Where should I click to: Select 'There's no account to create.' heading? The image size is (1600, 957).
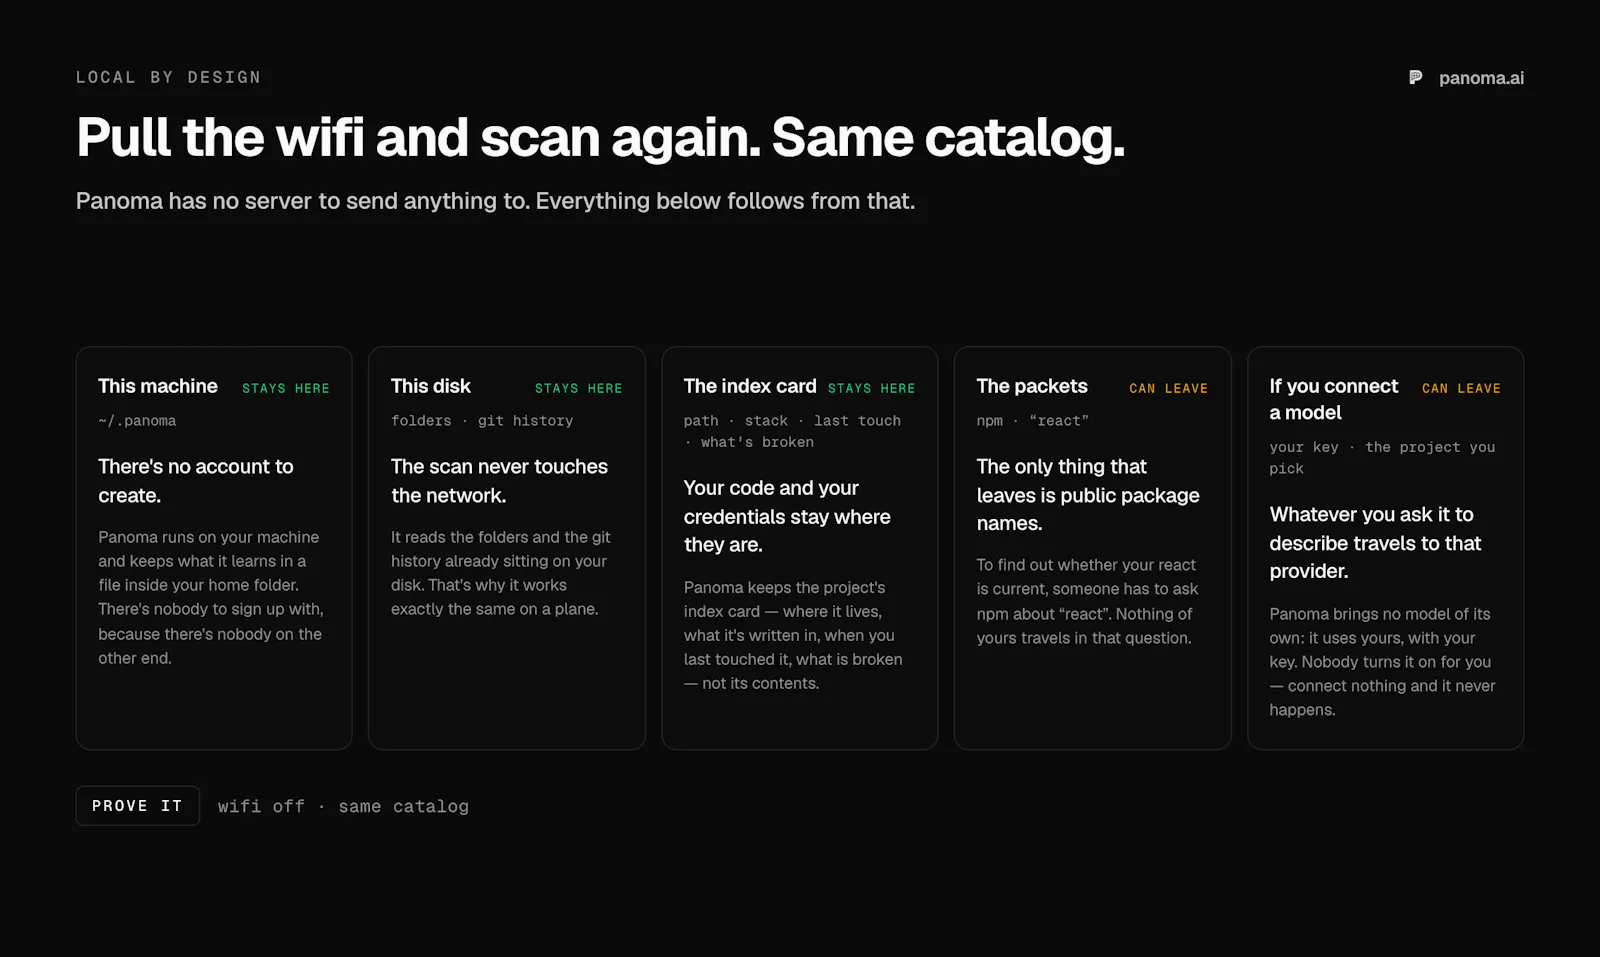pyautogui.click(x=196, y=481)
